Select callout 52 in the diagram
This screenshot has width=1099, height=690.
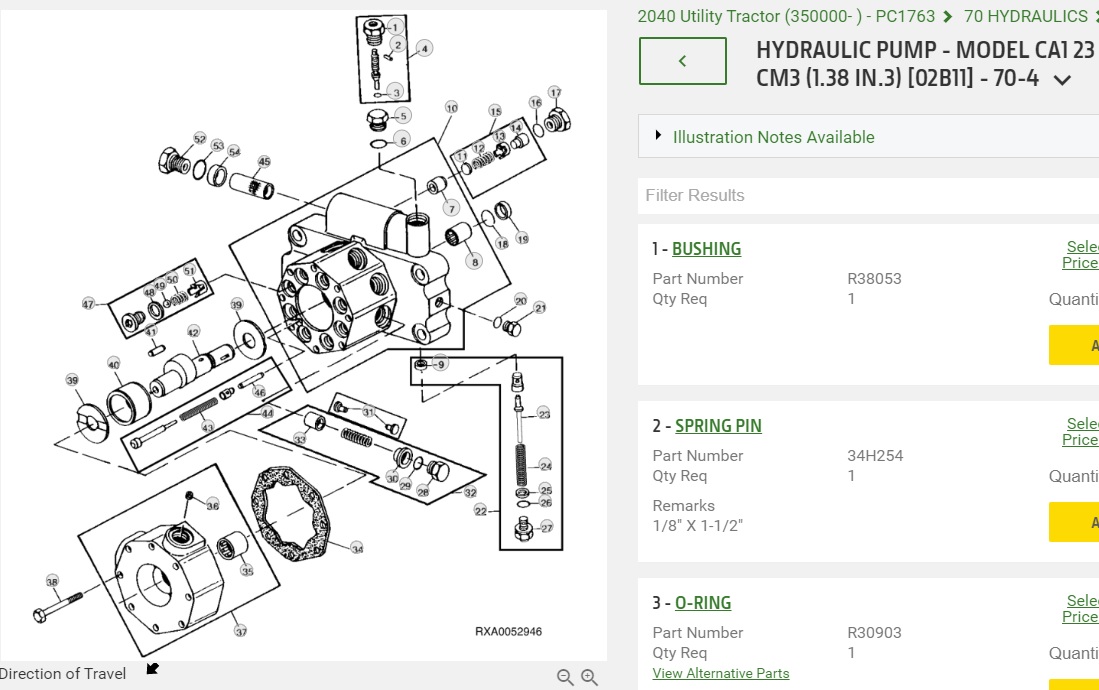point(200,139)
